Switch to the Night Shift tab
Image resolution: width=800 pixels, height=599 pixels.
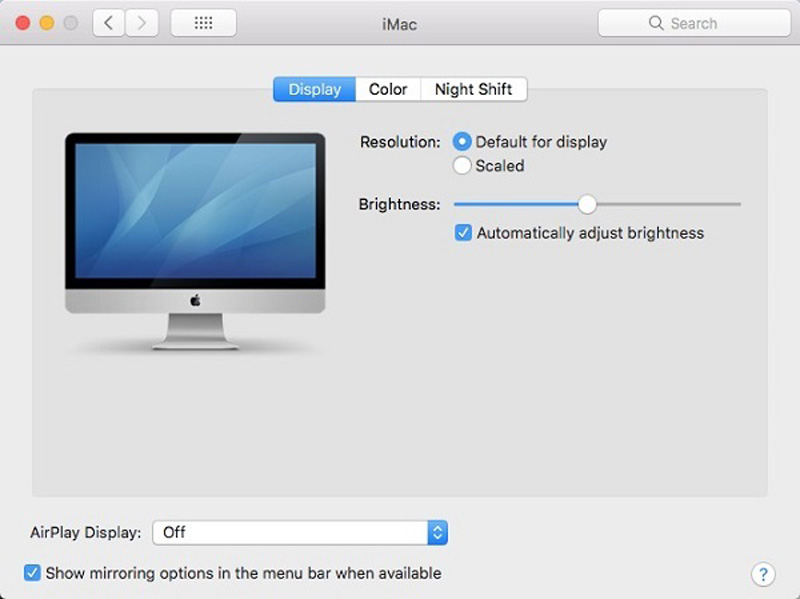(x=473, y=89)
